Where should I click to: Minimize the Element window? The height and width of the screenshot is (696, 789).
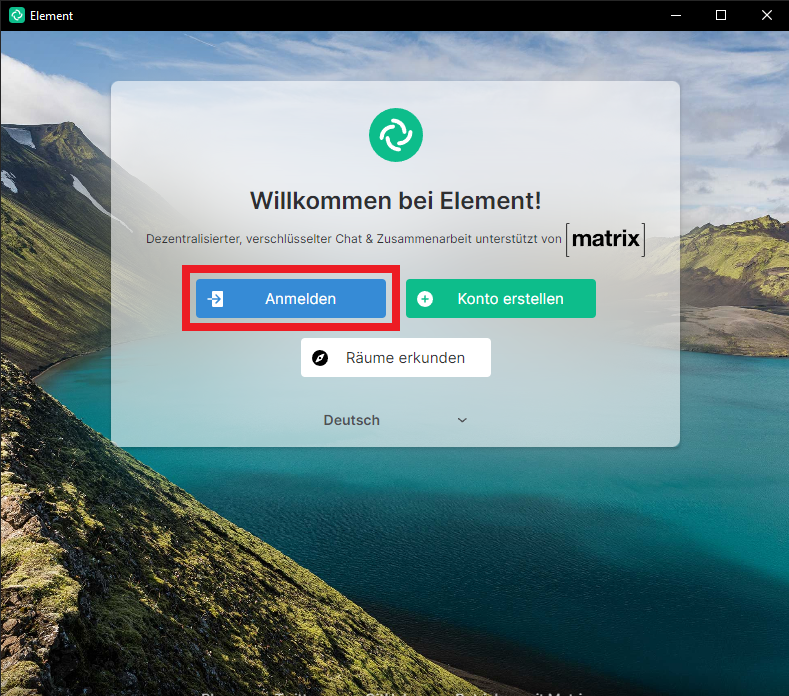pos(674,15)
